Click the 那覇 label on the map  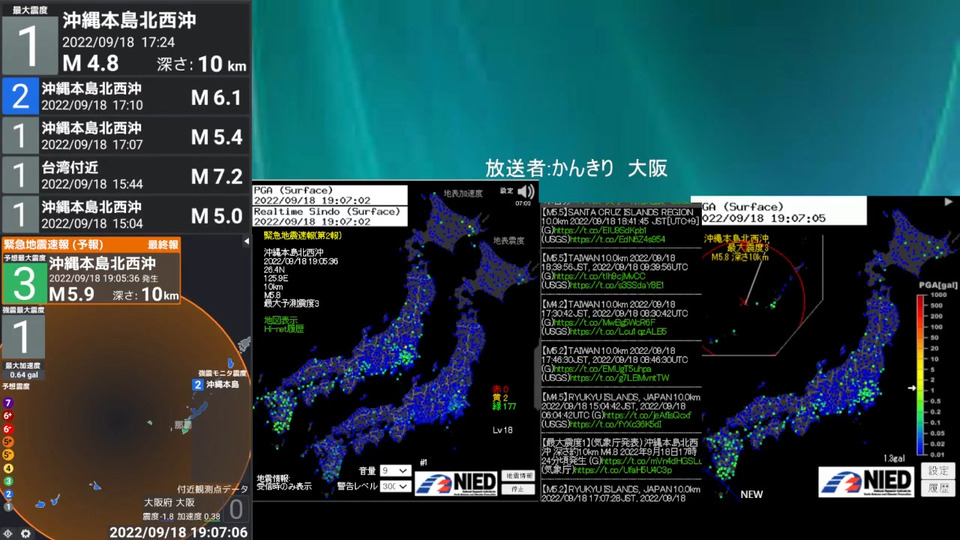click(182, 424)
